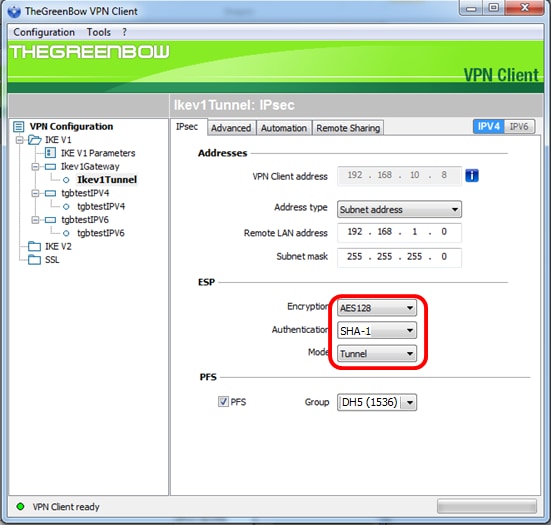Click the tgbtestIPV6 gateway icon
The height and width of the screenshot is (525, 551).
point(50,220)
